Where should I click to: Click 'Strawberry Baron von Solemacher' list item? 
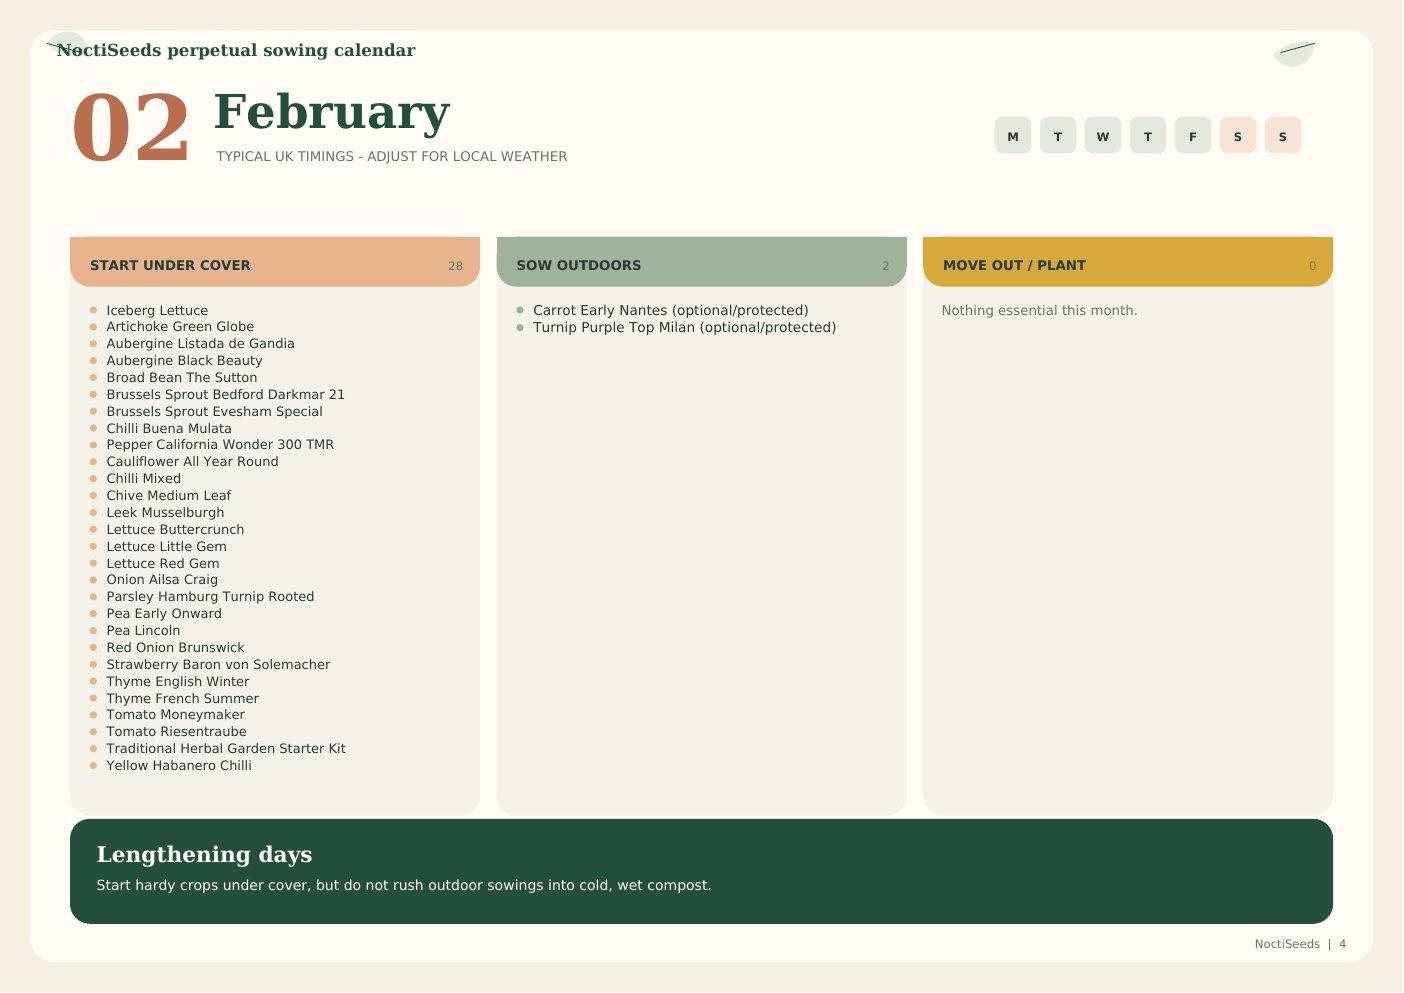218,665
